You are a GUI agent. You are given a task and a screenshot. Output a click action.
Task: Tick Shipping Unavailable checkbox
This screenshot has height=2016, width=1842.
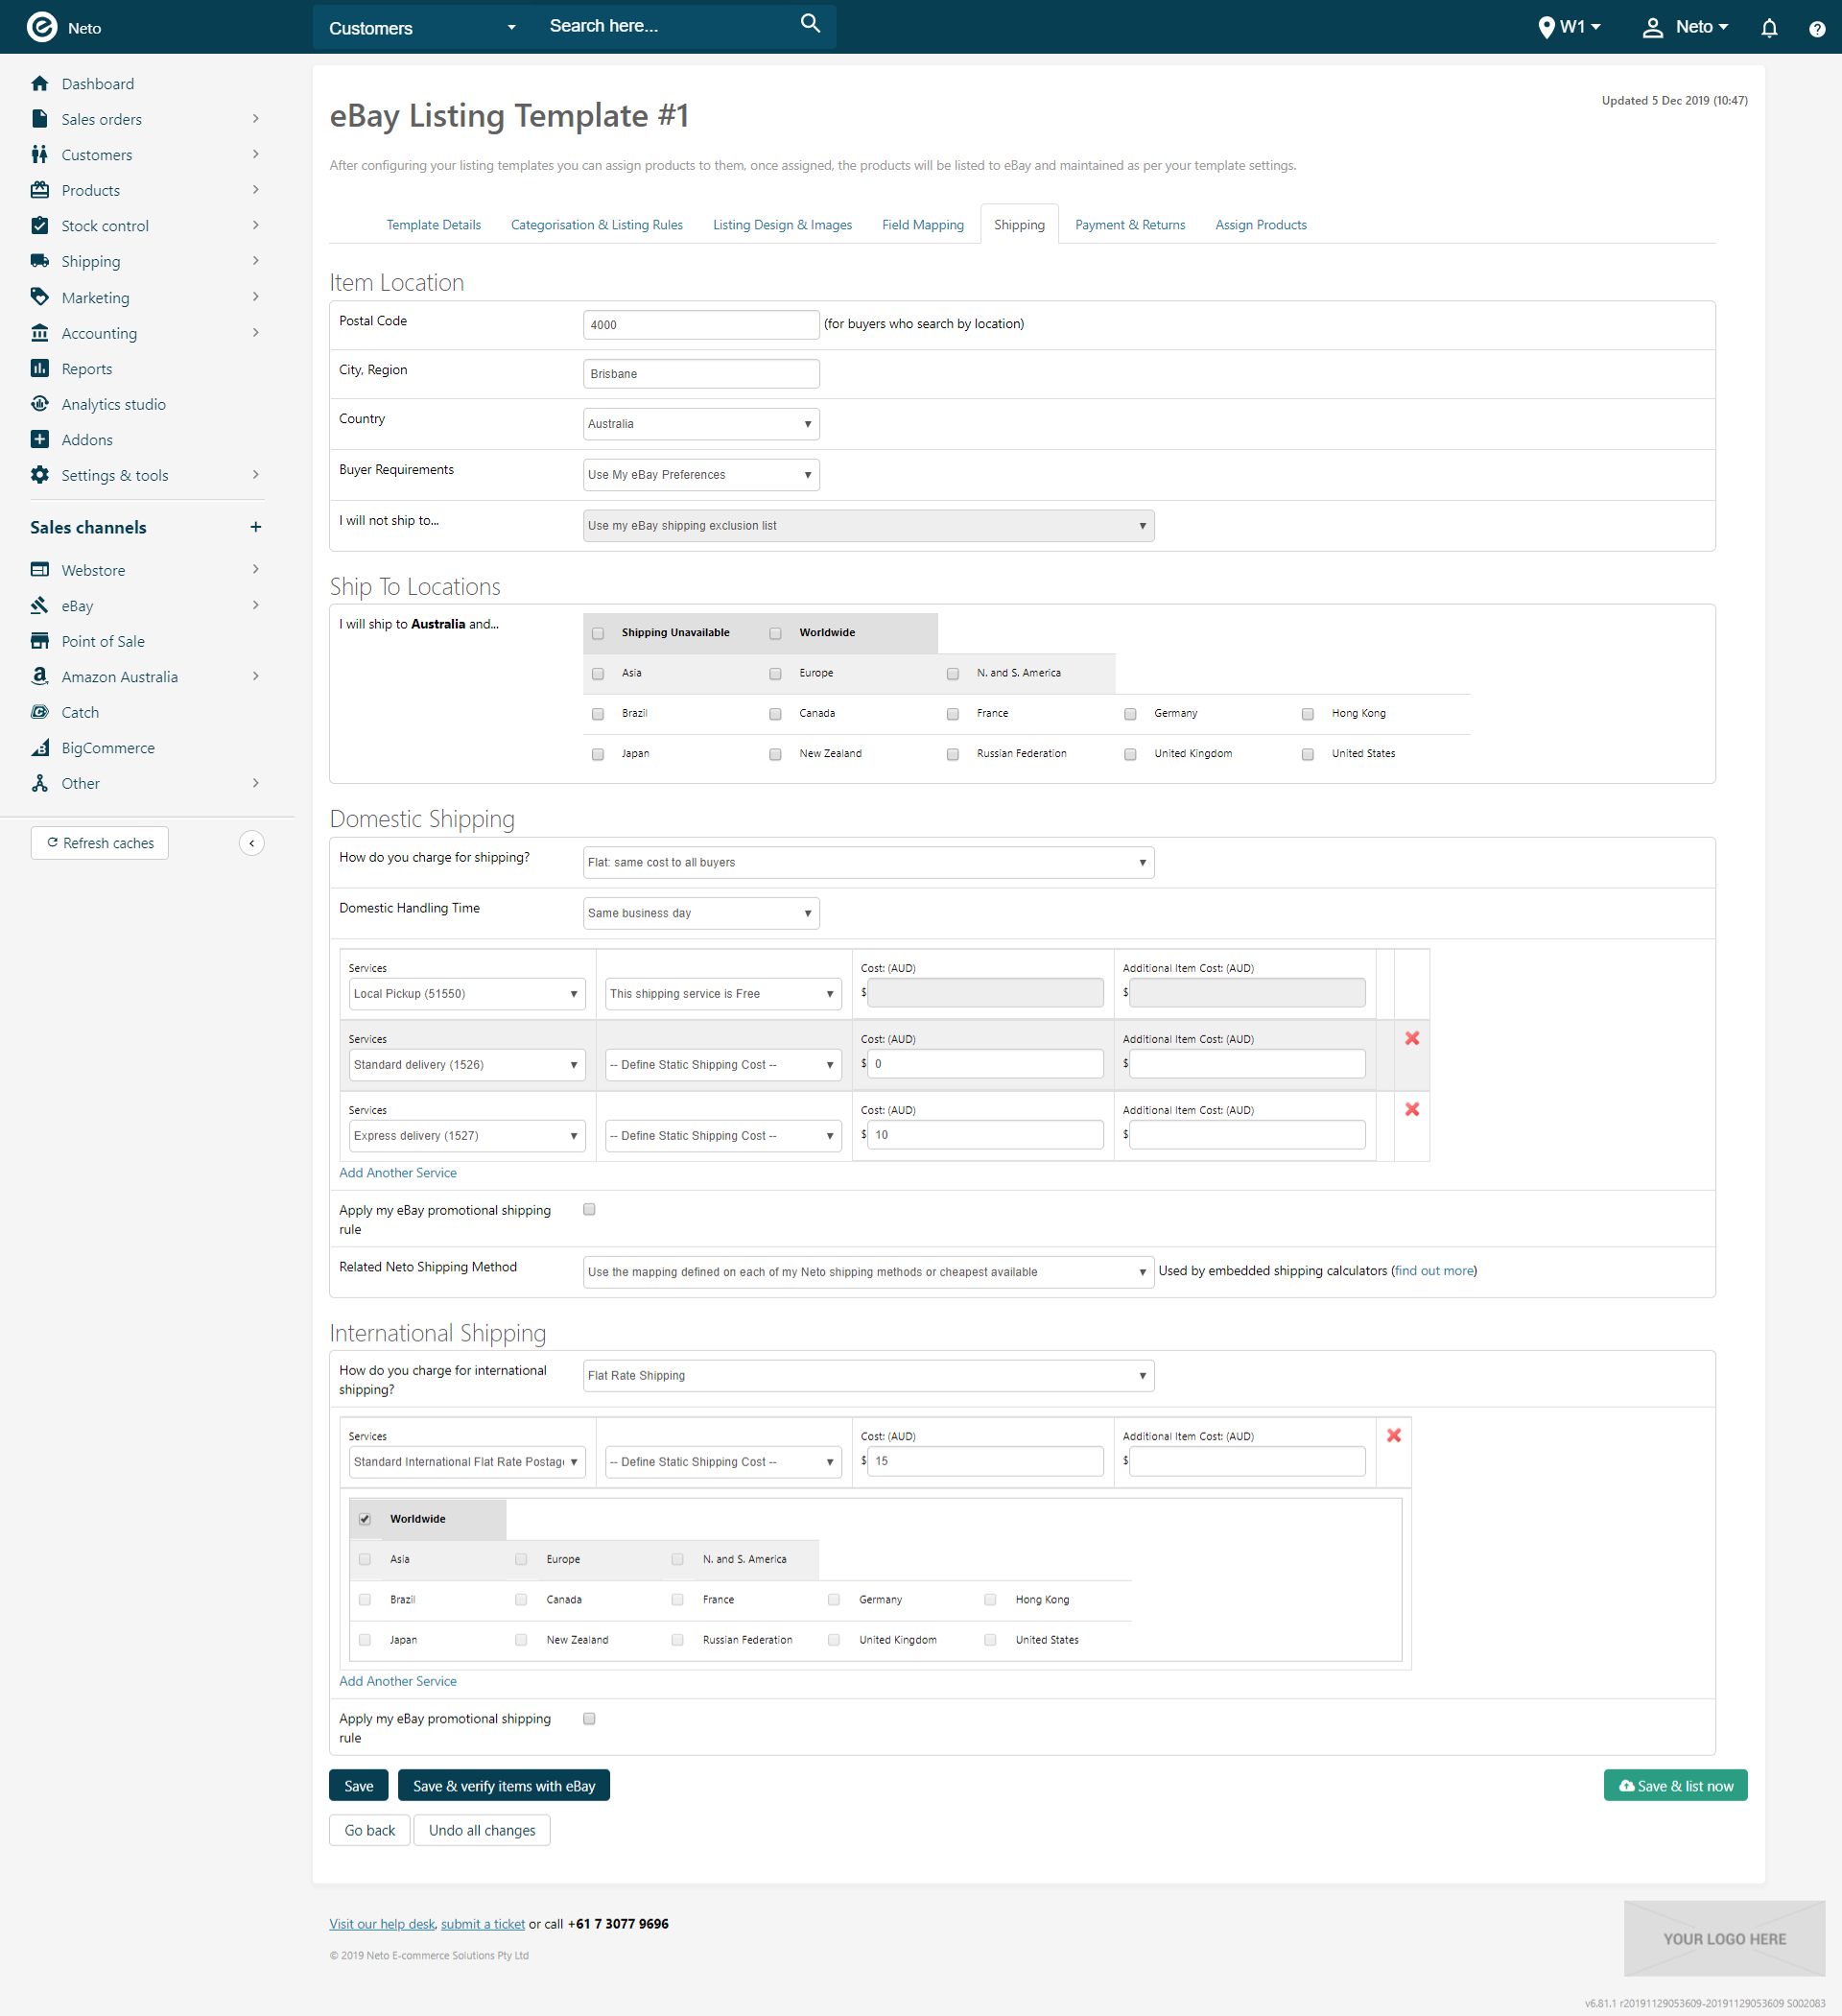point(598,633)
